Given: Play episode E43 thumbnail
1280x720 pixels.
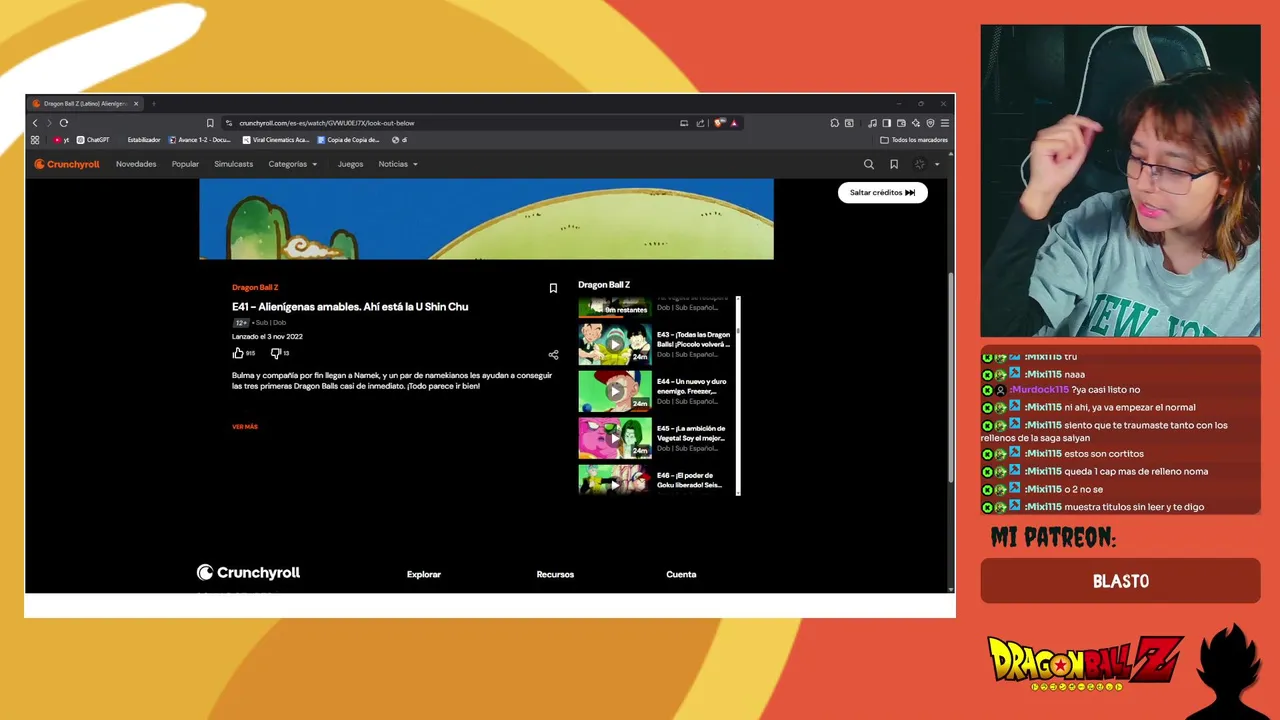Looking at the screenshot, I should pos(615,344).
